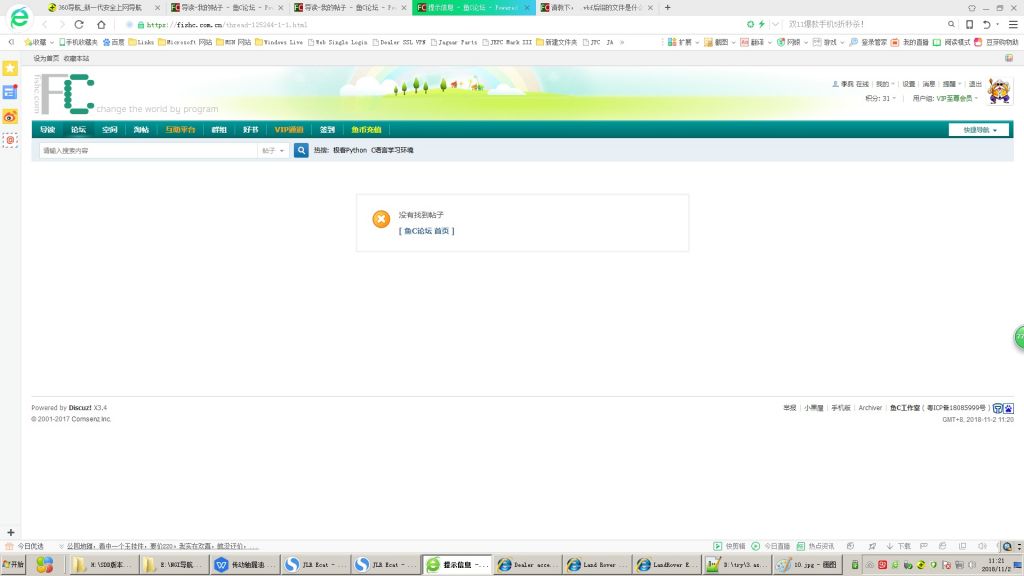Expand the 快捷导航 quick navigation dropdown
This screenshot has height=576, width=1024.
pyautogui.click(x=980, y=130)
